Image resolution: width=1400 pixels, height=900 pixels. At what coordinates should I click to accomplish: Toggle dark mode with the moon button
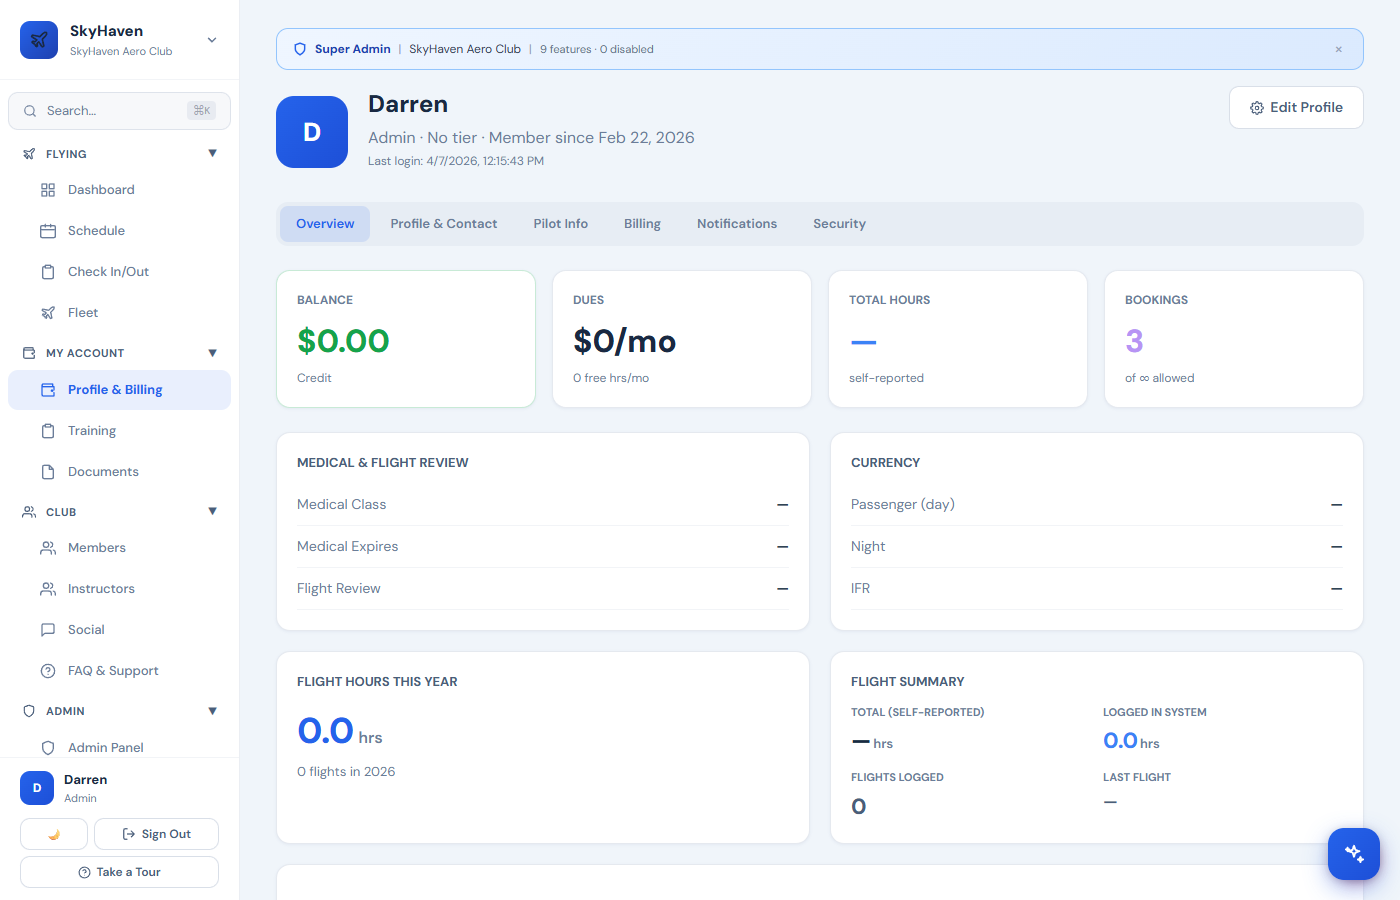(53, 833)
